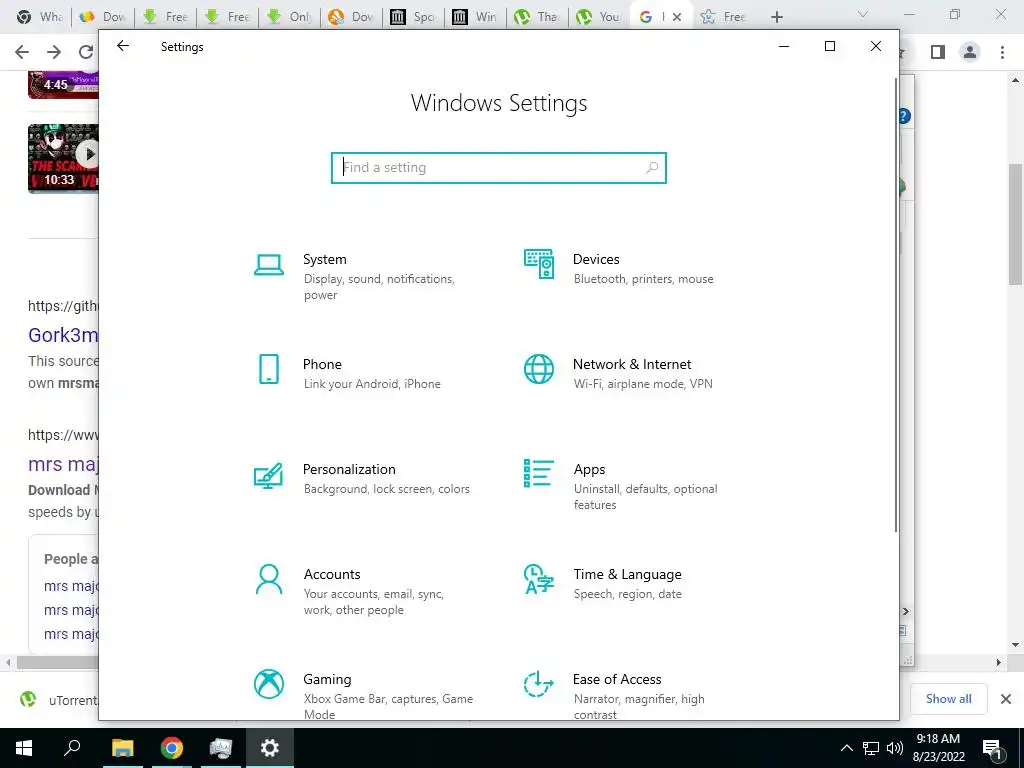This screenshot has height=768, width=1024.
Task: Open Network & Internet globe icon
Action: pos(539,369)
